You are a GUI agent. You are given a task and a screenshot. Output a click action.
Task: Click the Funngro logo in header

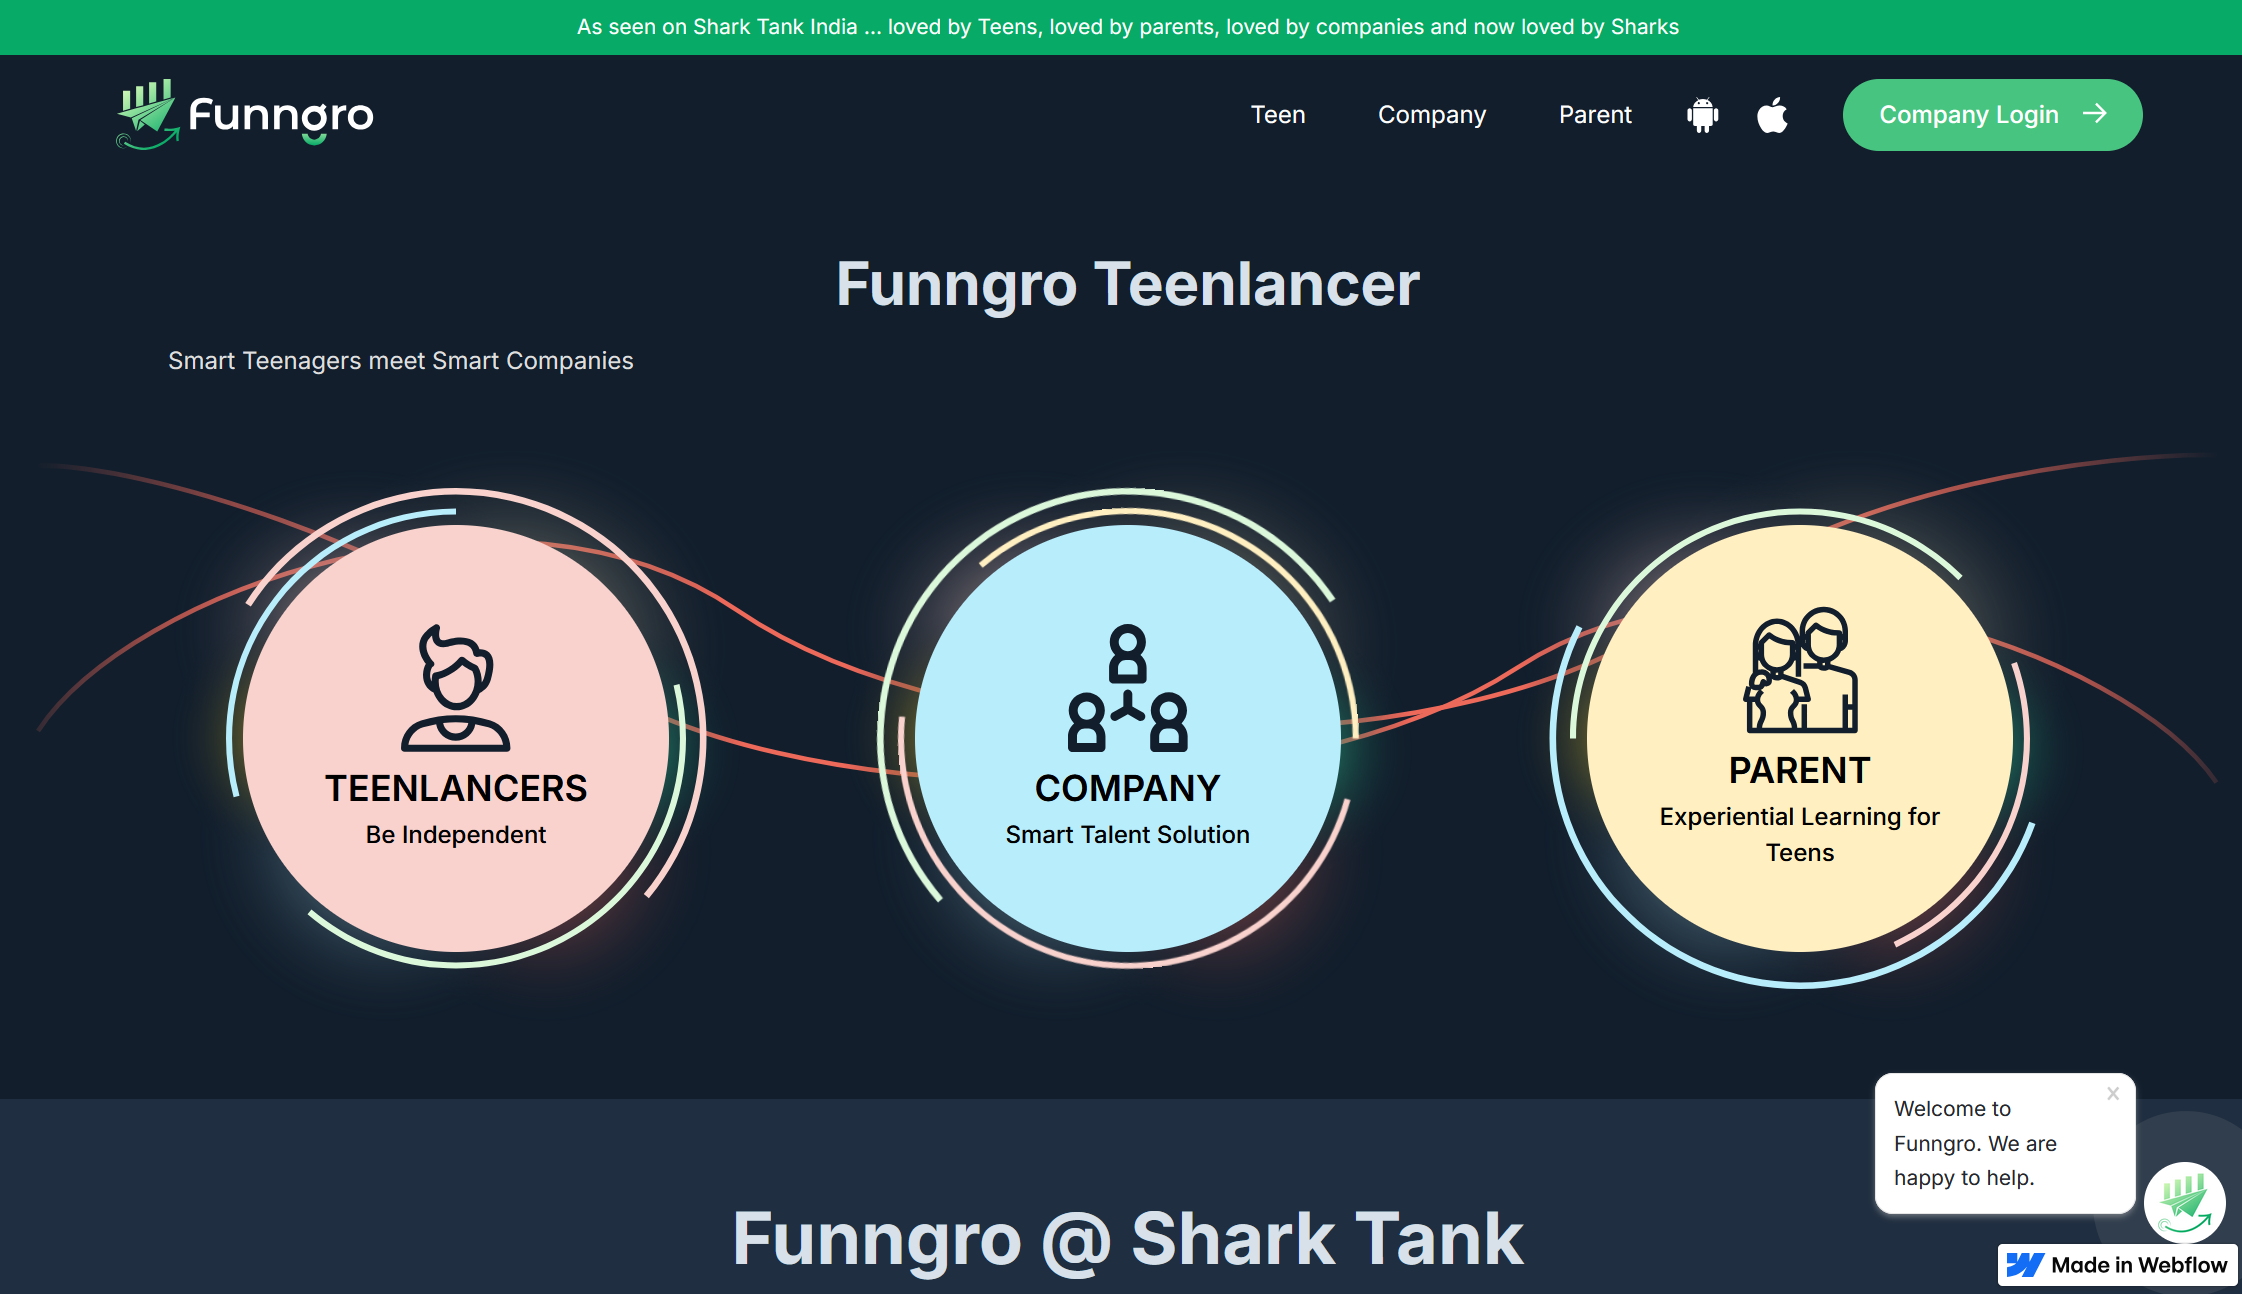pos(245,115)
